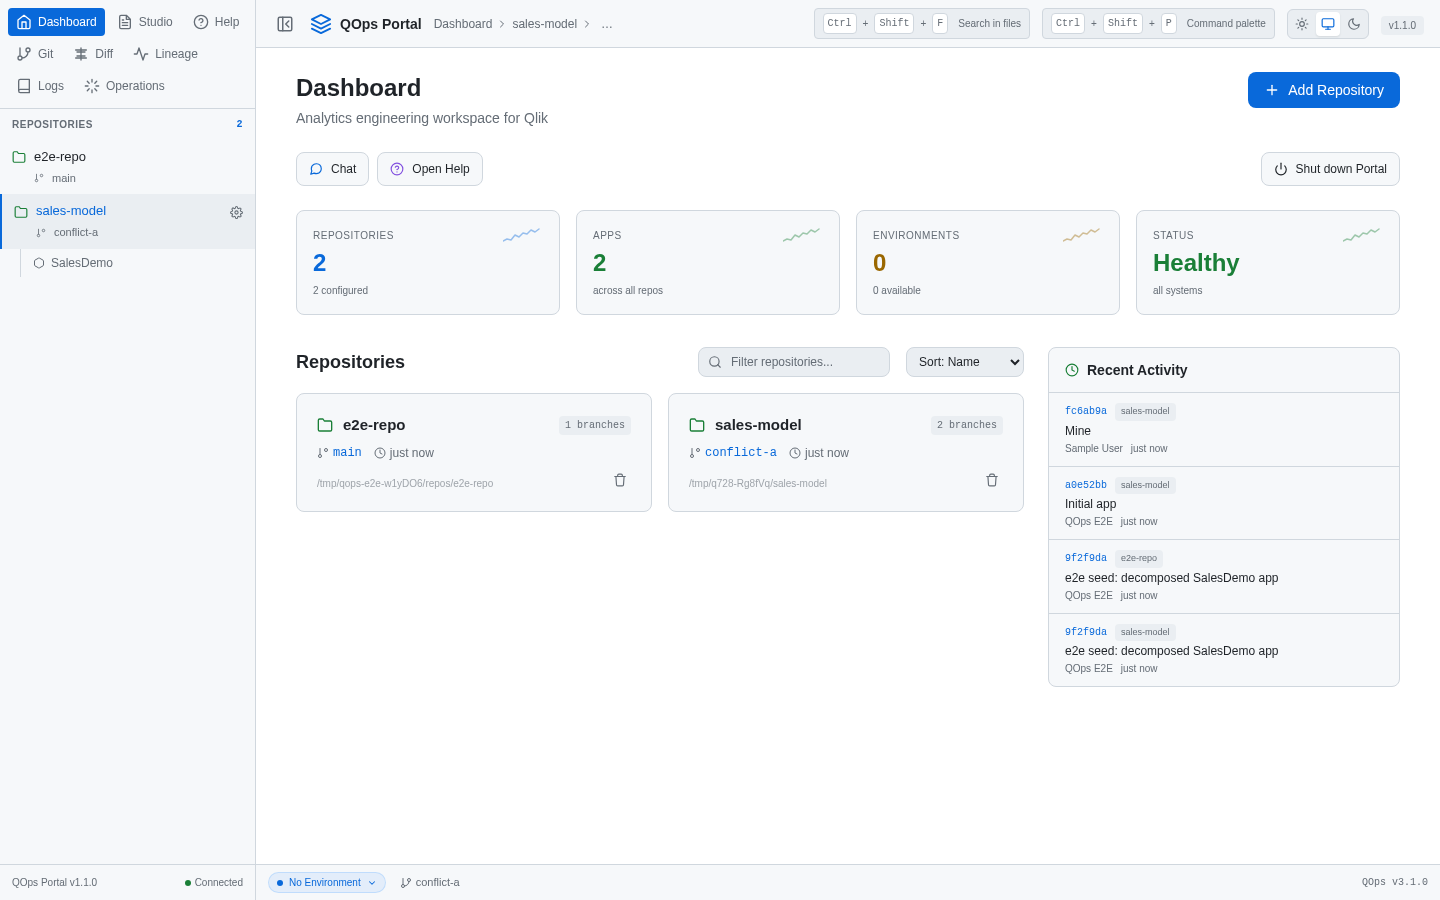The width and height of the screenshot is (1440, 900).
Task: Switch to light theme sun icon
Action: (1302, 24)
